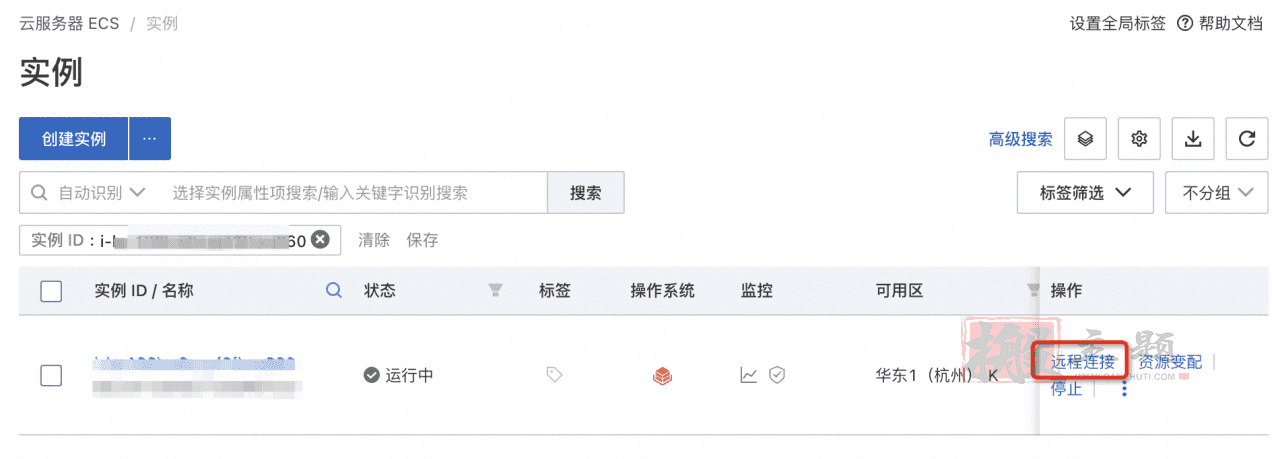1274x459 pixels.
Task: Open the 标签筛选 dropdown
Action: pos(1085,192)
